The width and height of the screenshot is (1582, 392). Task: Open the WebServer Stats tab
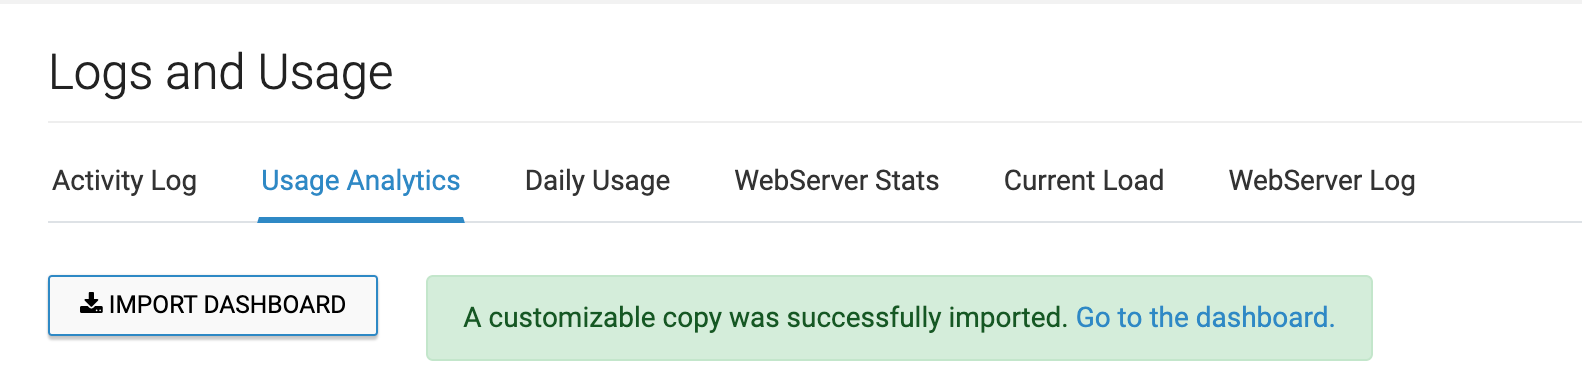click(837, 181)
